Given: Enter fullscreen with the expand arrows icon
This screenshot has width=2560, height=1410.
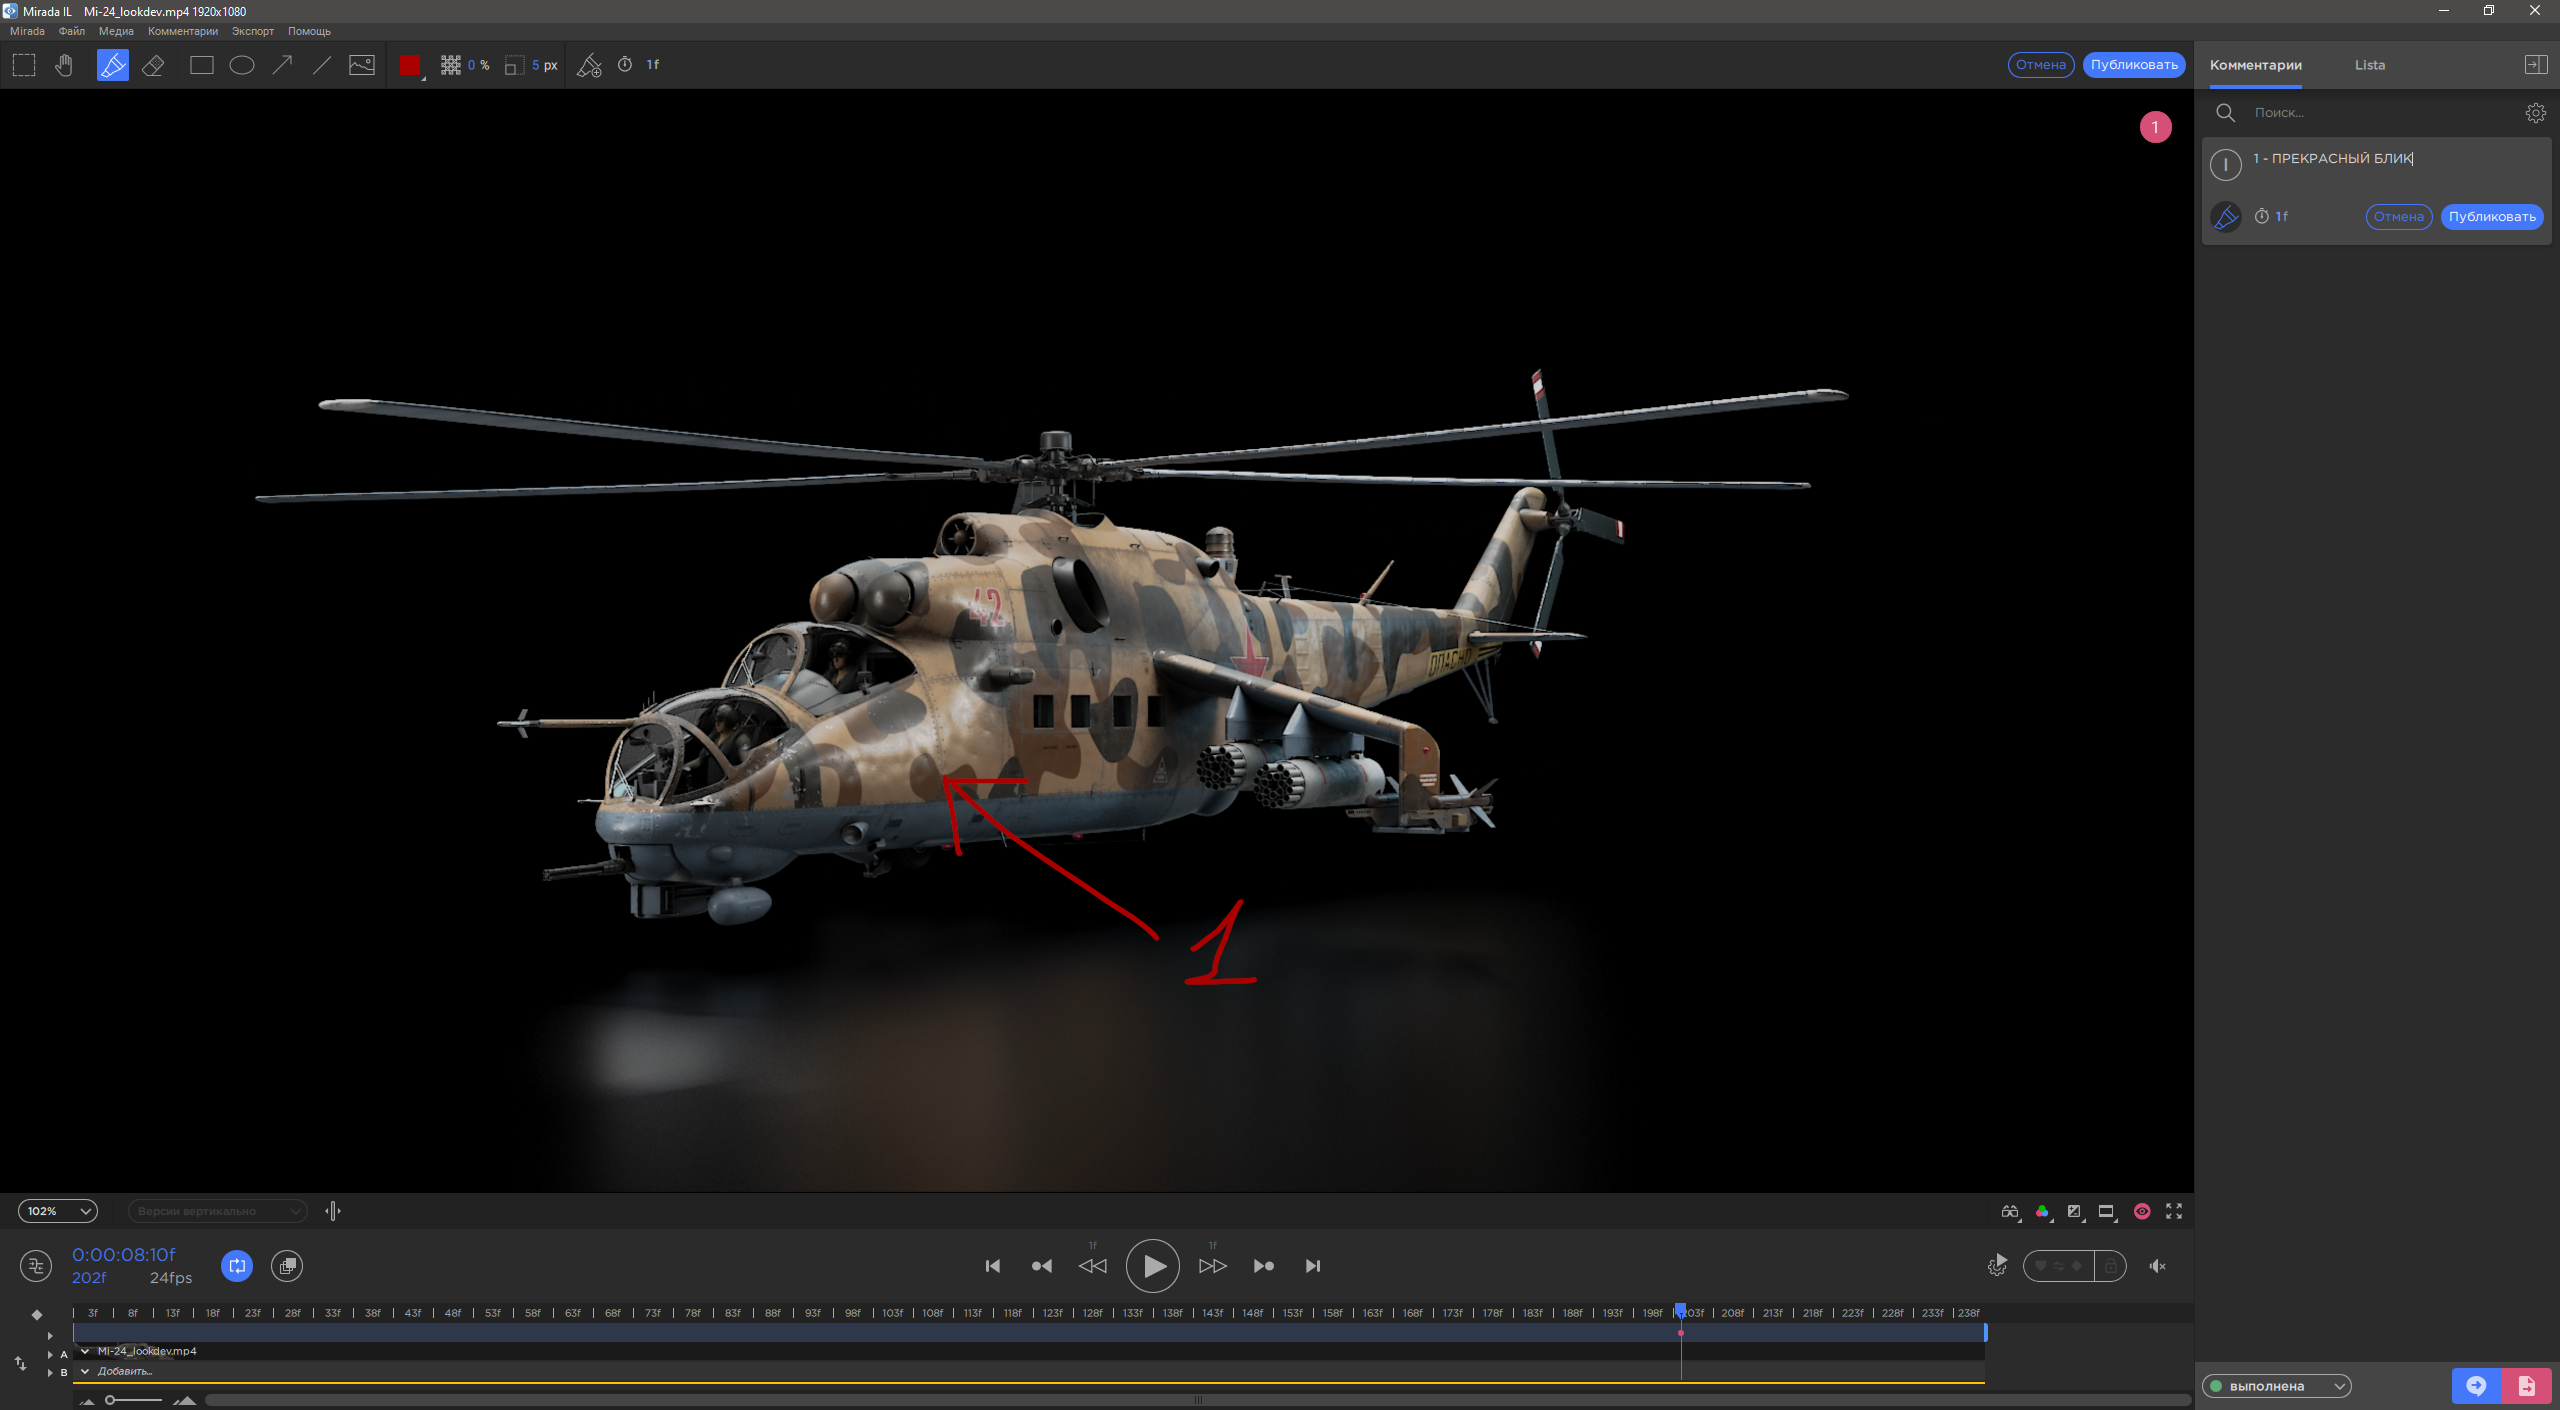Looking at the screenshot, I should [x=2174, y=1211].
